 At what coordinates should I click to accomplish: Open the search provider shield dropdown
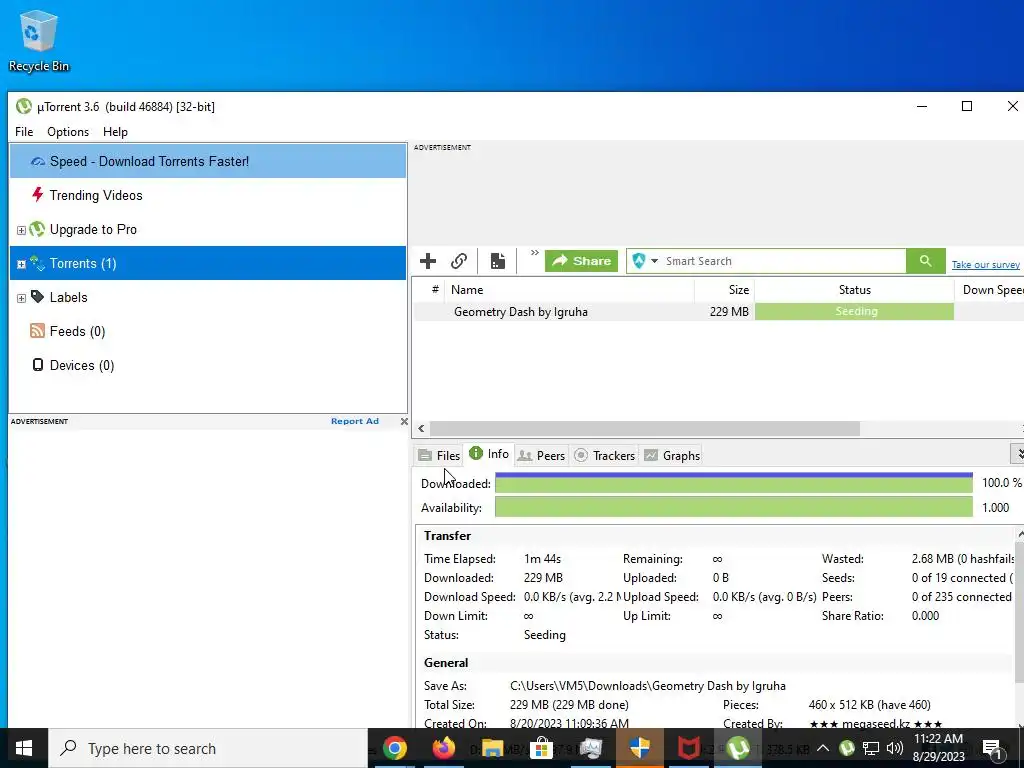(645, 261)
